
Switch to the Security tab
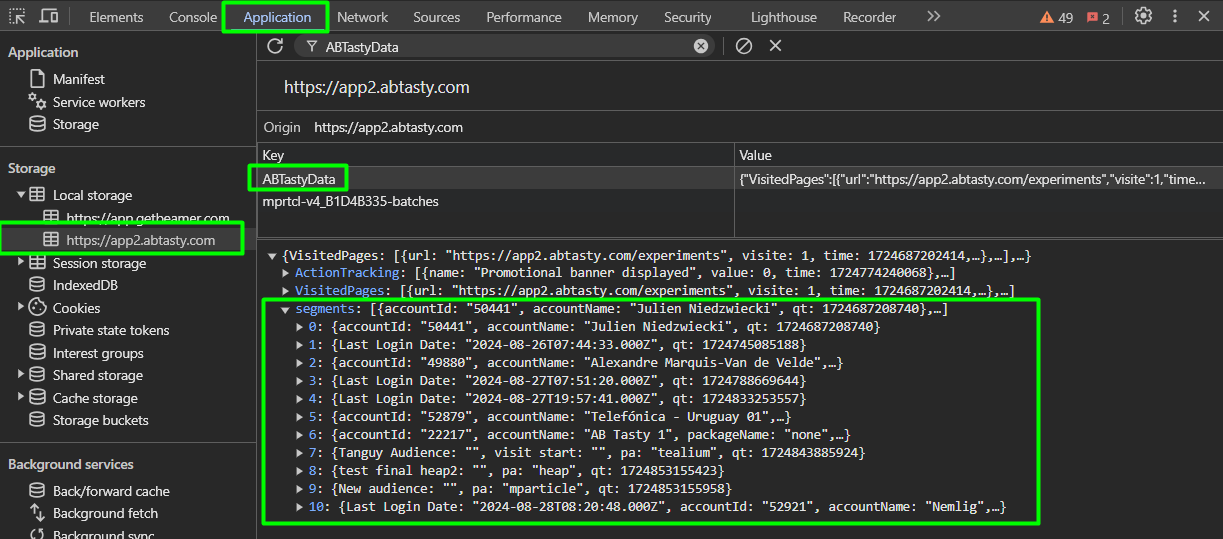(688, 17)
